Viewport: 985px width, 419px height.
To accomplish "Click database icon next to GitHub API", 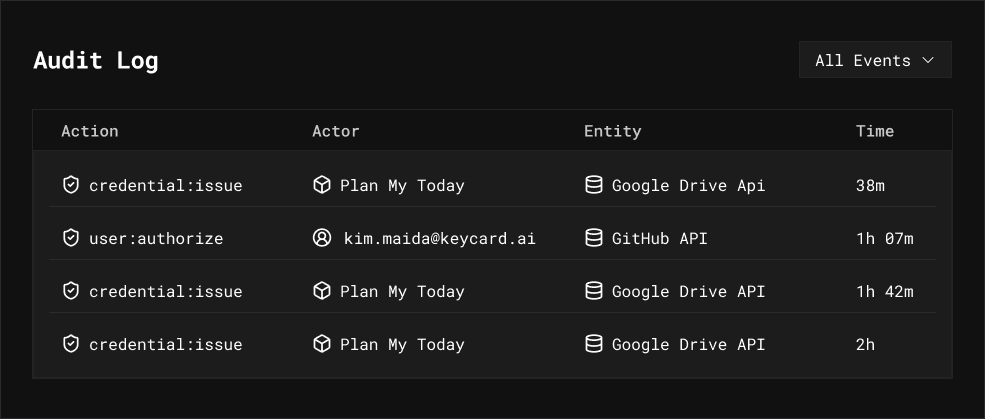I will pyautogui.click(x=593, y=238).
